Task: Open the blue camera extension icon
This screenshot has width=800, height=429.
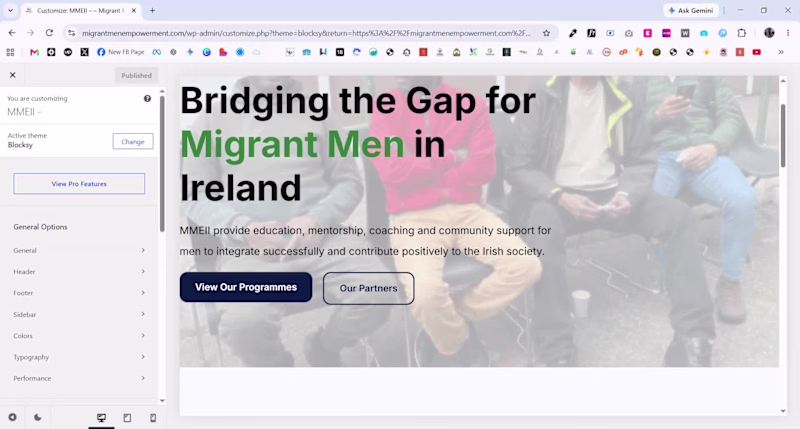Action: click(x=704, y=33)
